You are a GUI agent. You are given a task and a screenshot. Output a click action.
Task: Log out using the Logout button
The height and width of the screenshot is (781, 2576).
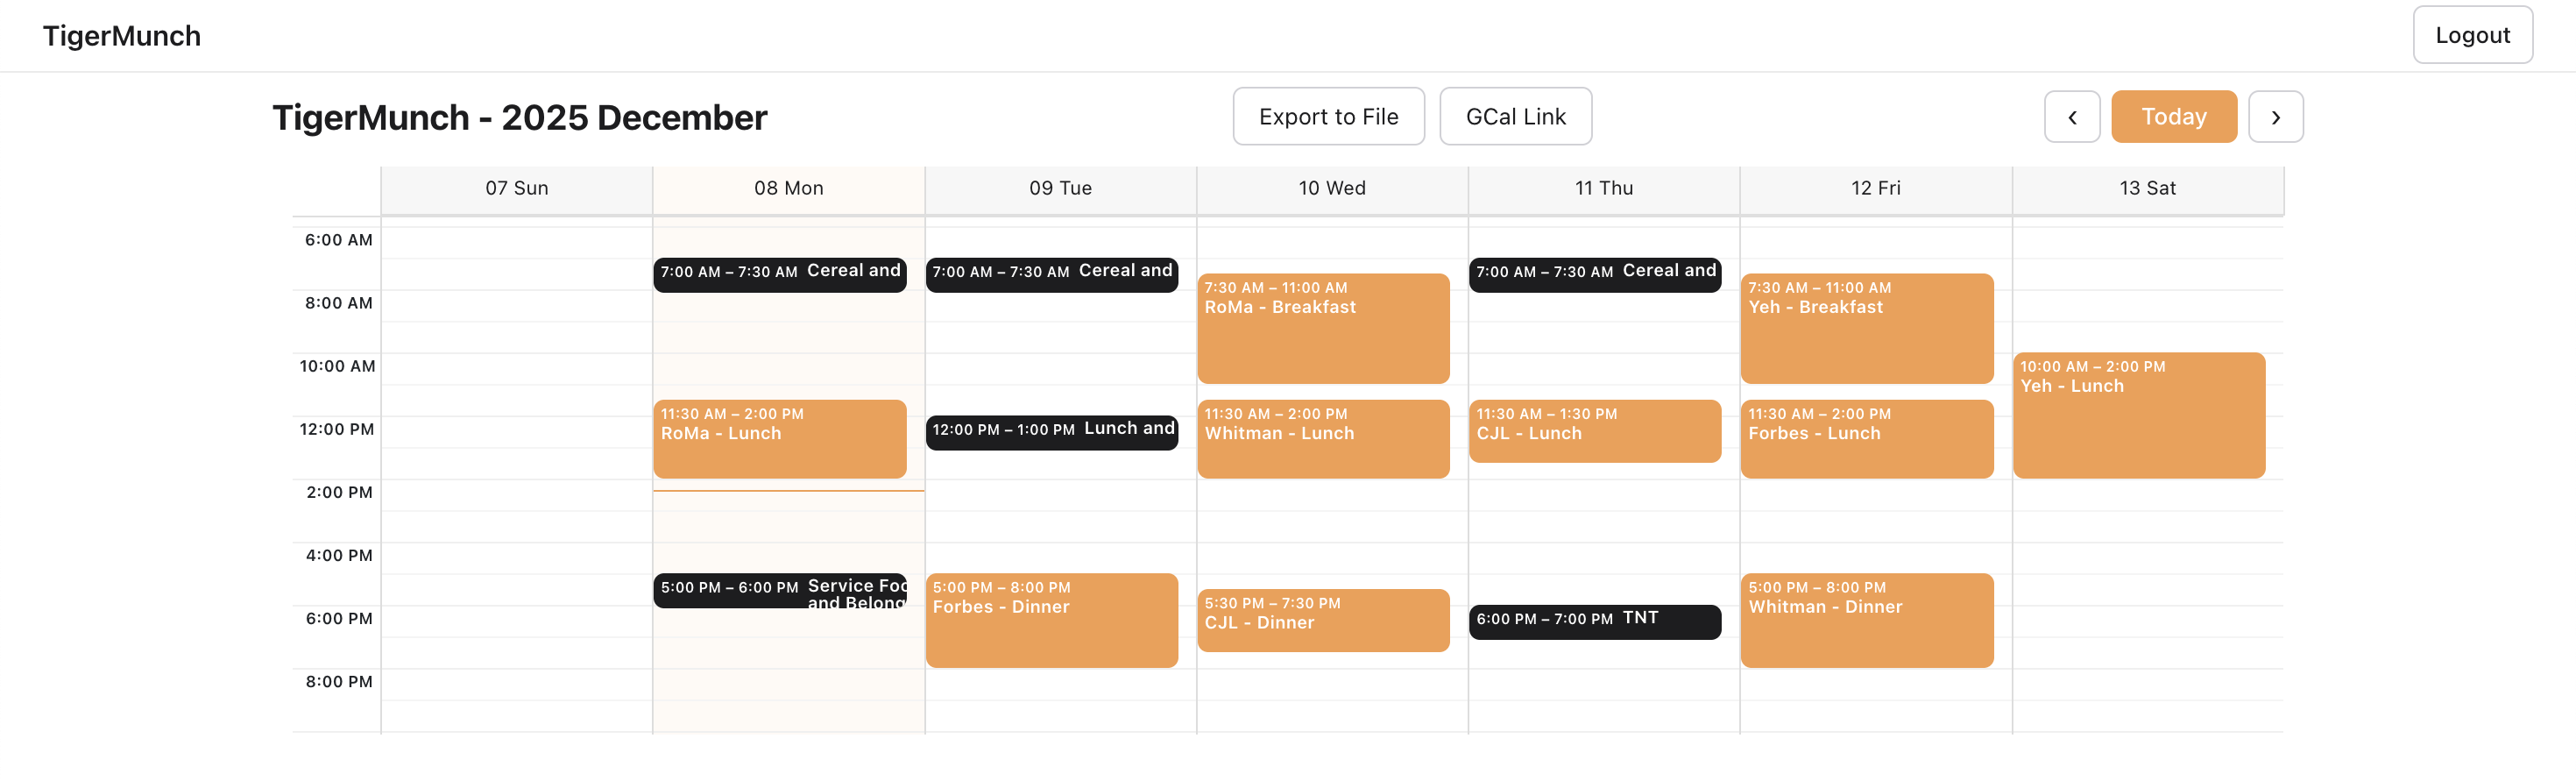[x=2472, y=35]
